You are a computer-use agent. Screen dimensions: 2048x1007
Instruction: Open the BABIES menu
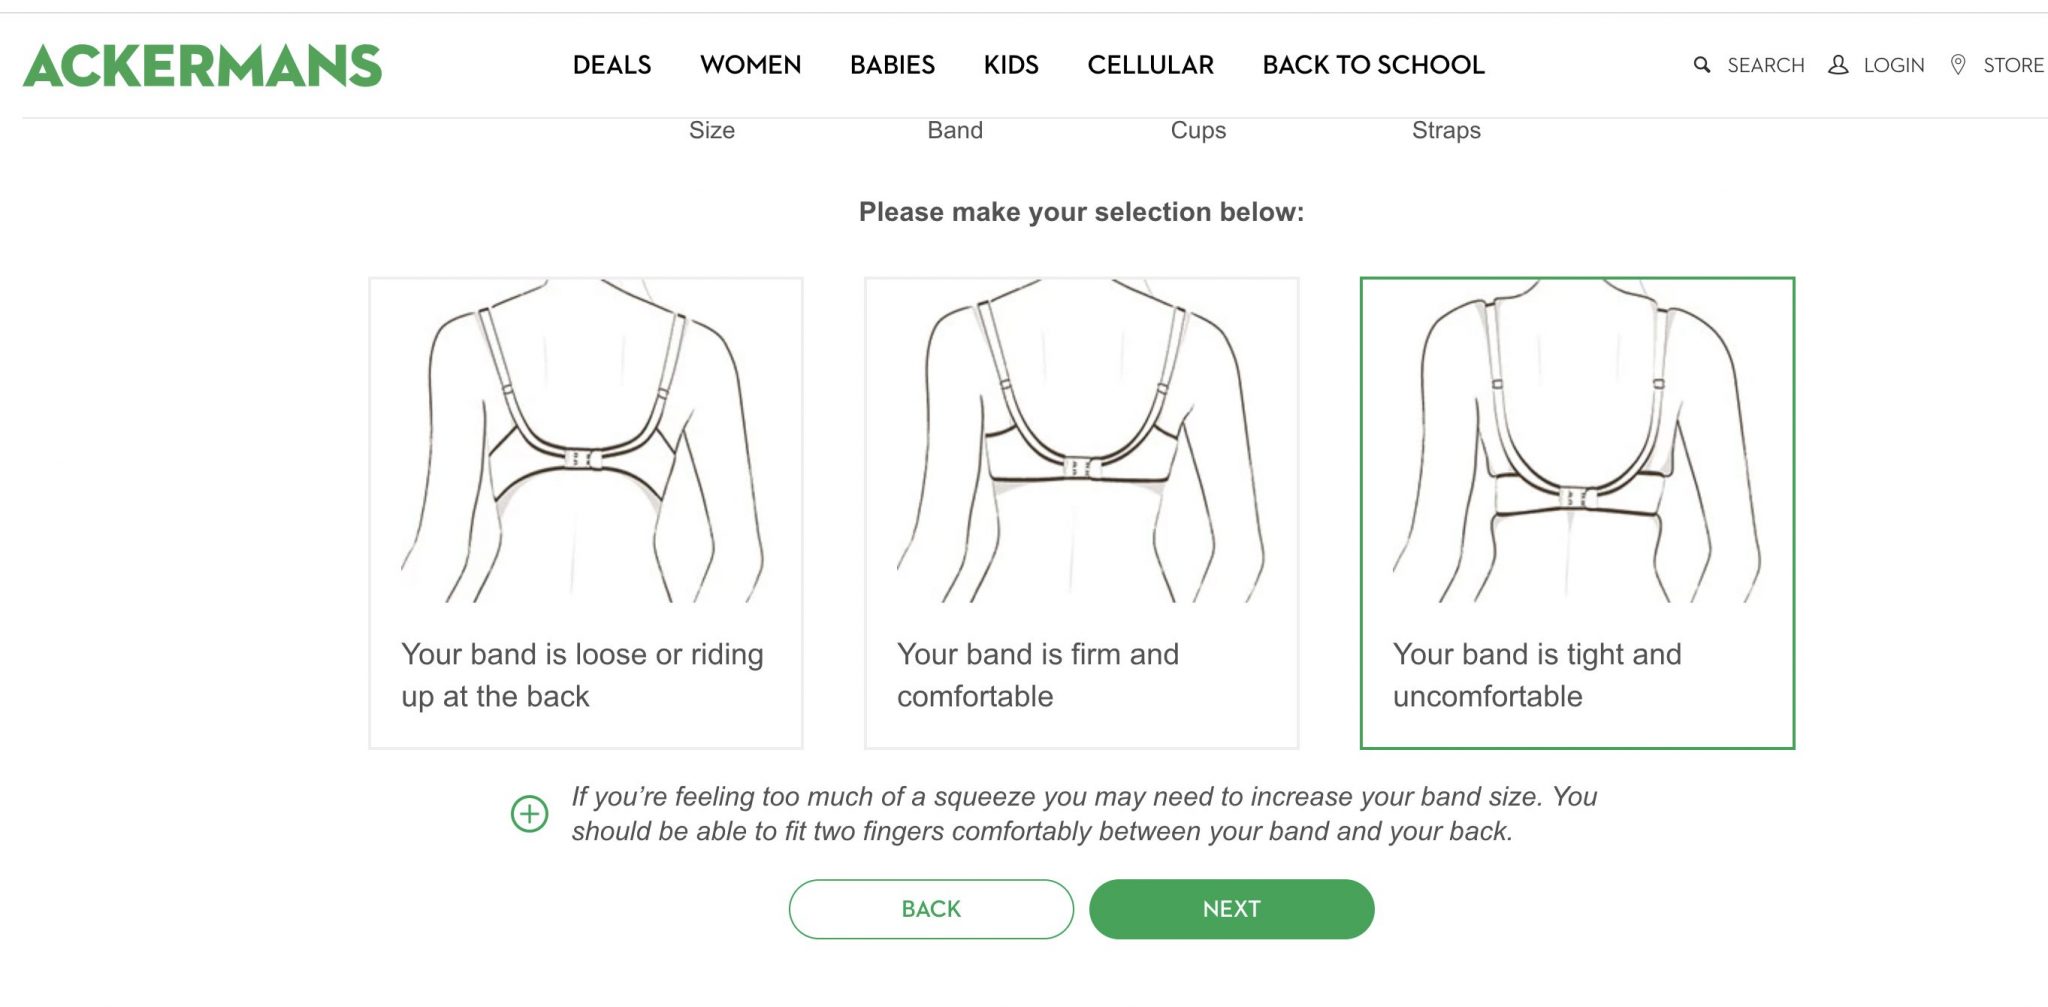pos(892,64)
